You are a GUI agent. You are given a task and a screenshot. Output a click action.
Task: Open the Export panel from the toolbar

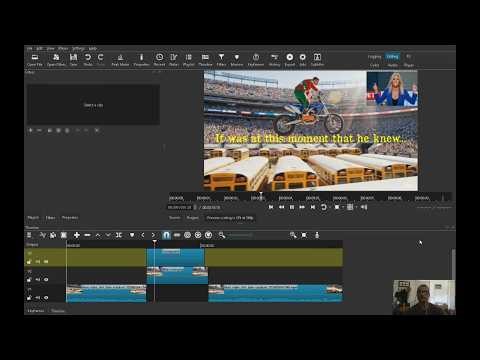coord(290,60)
